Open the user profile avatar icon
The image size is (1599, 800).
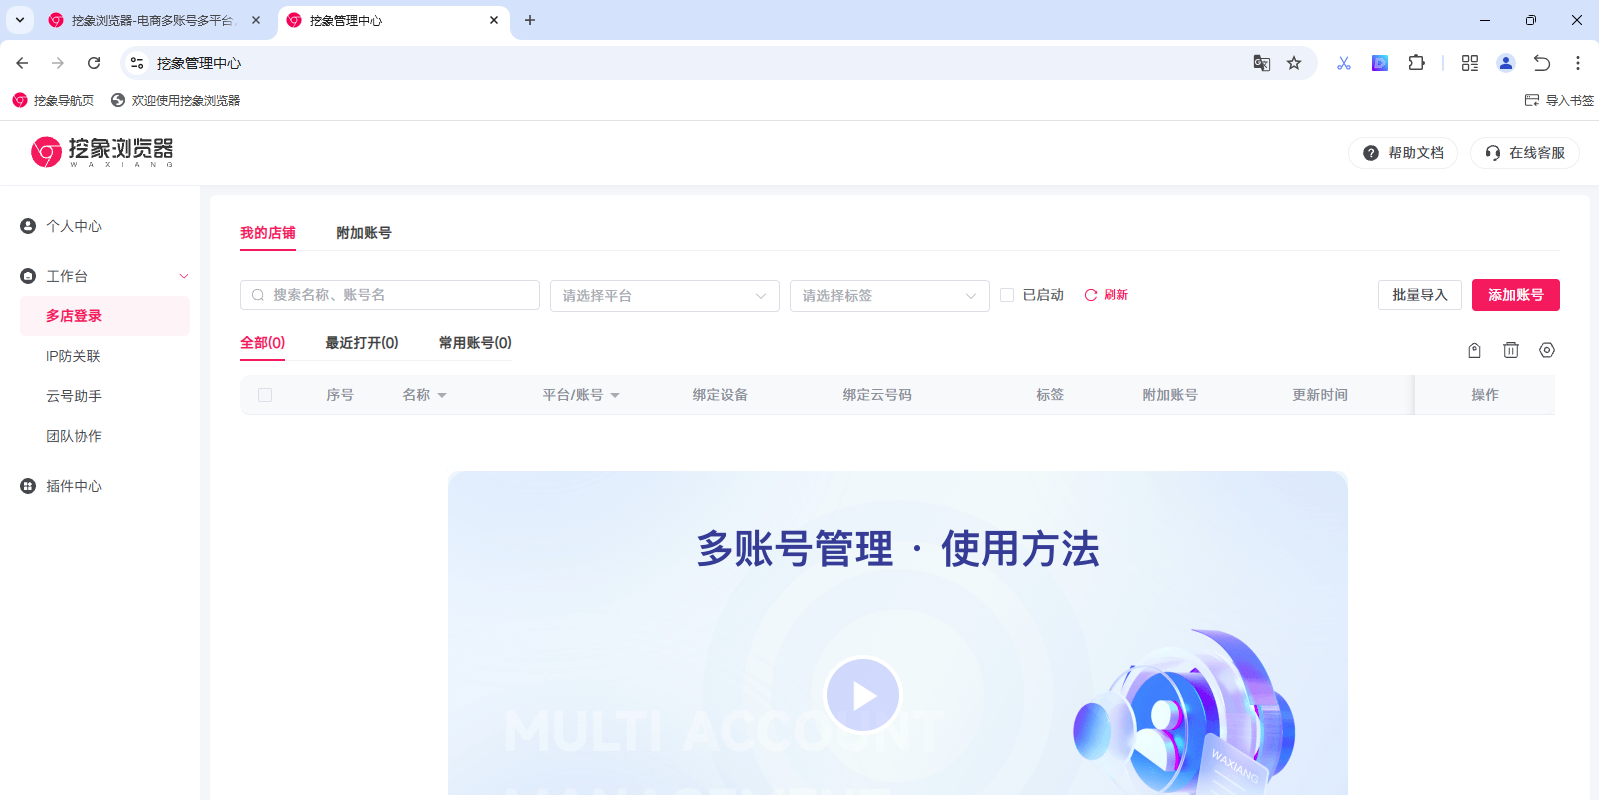point(1505,63)
